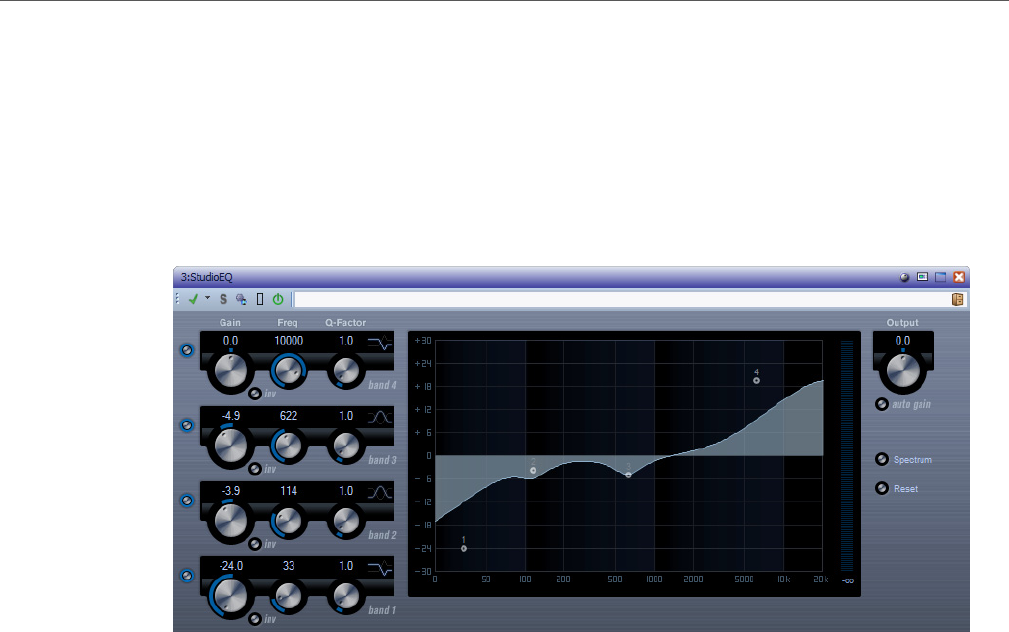The width and height of the screenshot is (1009, 632).
Task: Select curve point 3 on the EQ graph
Action: pyautogui.click(x=629, y=475)
